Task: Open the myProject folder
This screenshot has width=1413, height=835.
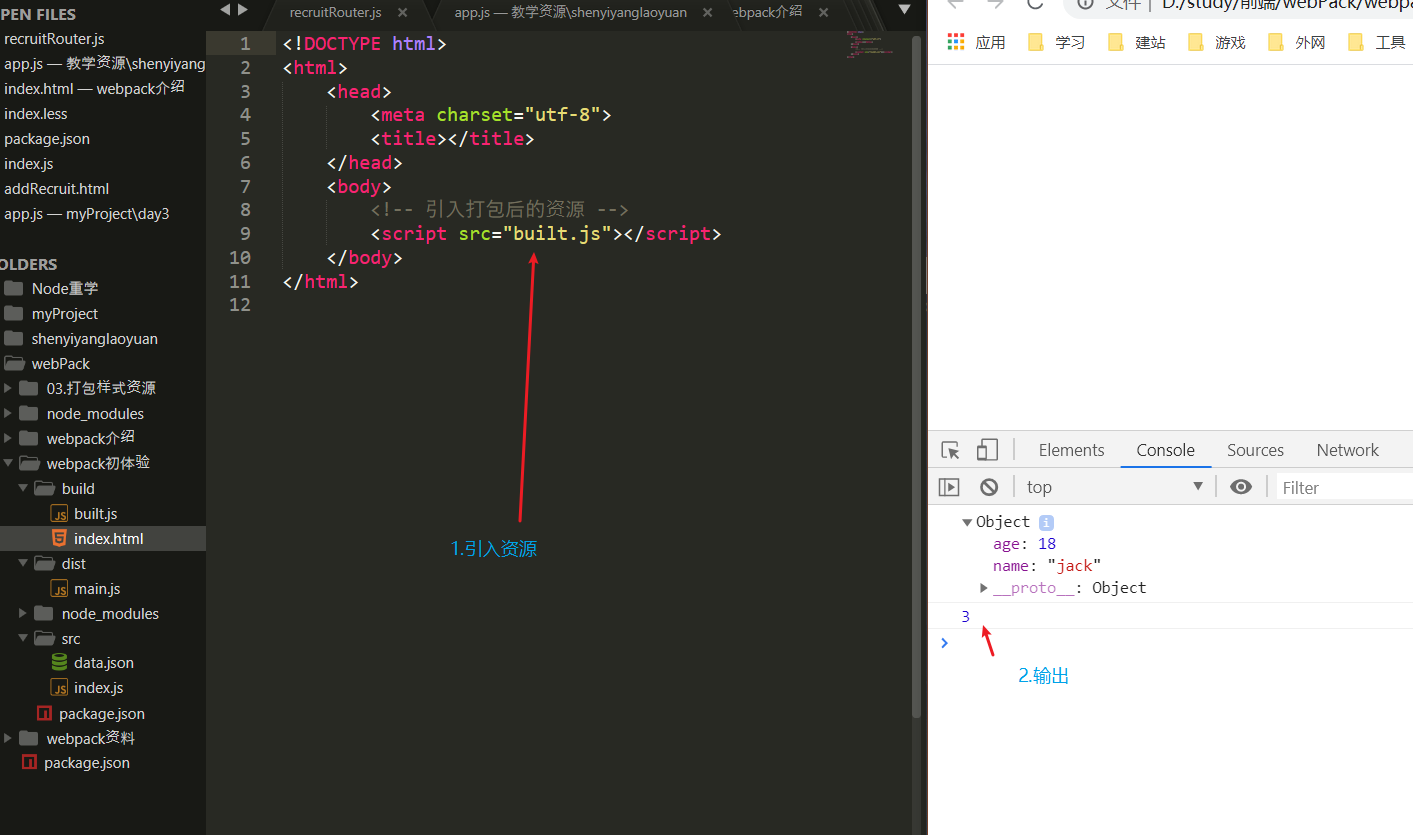Action: click(x=65, y=314)
